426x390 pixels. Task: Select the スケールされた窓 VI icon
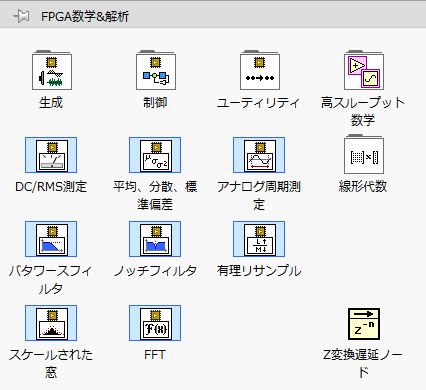[x=51, y=323]
